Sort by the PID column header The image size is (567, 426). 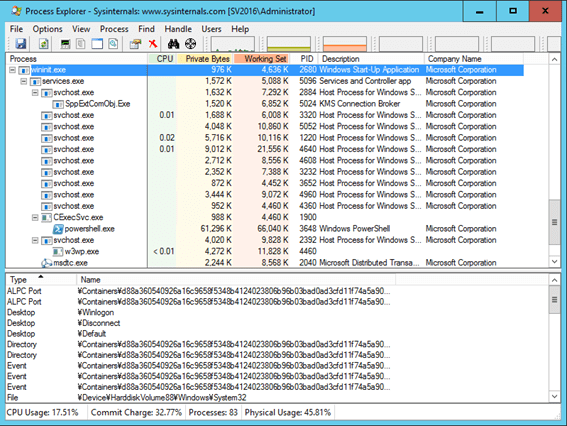point(304,59)
